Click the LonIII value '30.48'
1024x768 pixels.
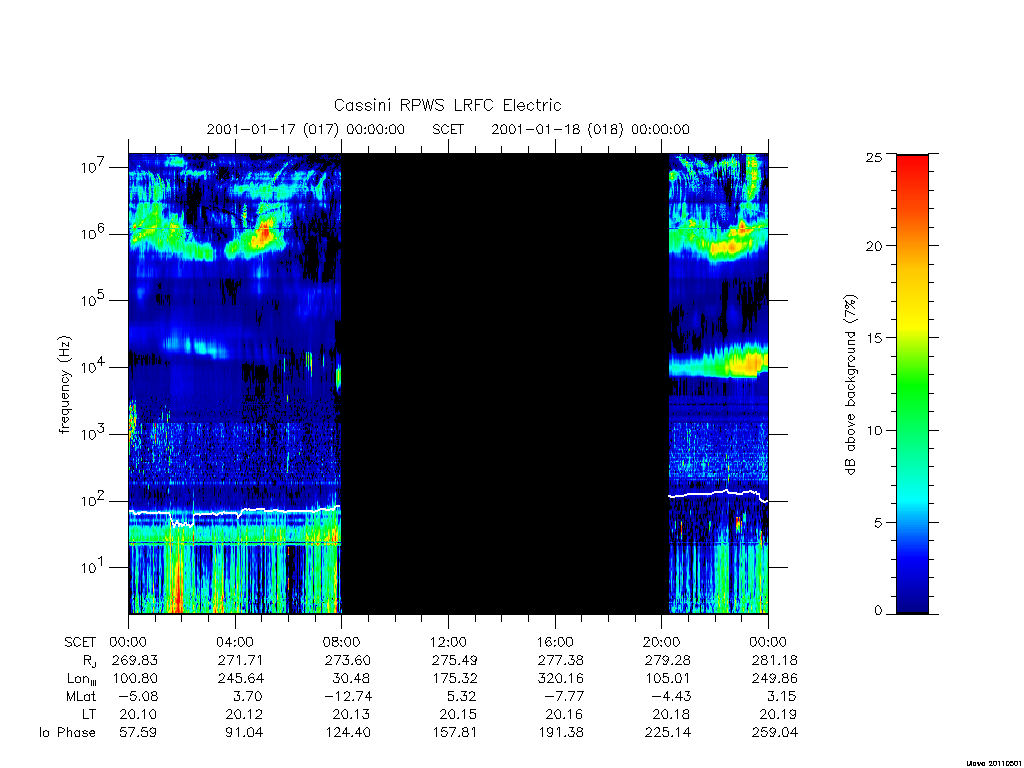point(351,679)
